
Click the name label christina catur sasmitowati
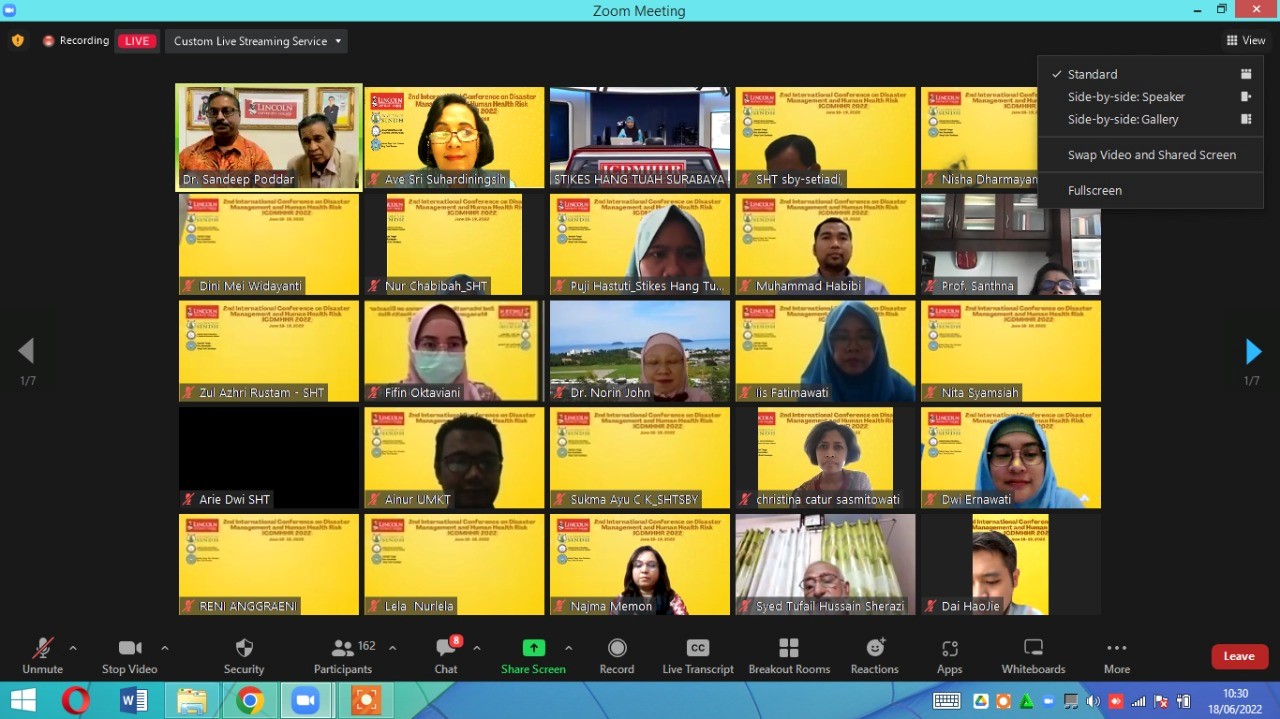click(828, 499)
